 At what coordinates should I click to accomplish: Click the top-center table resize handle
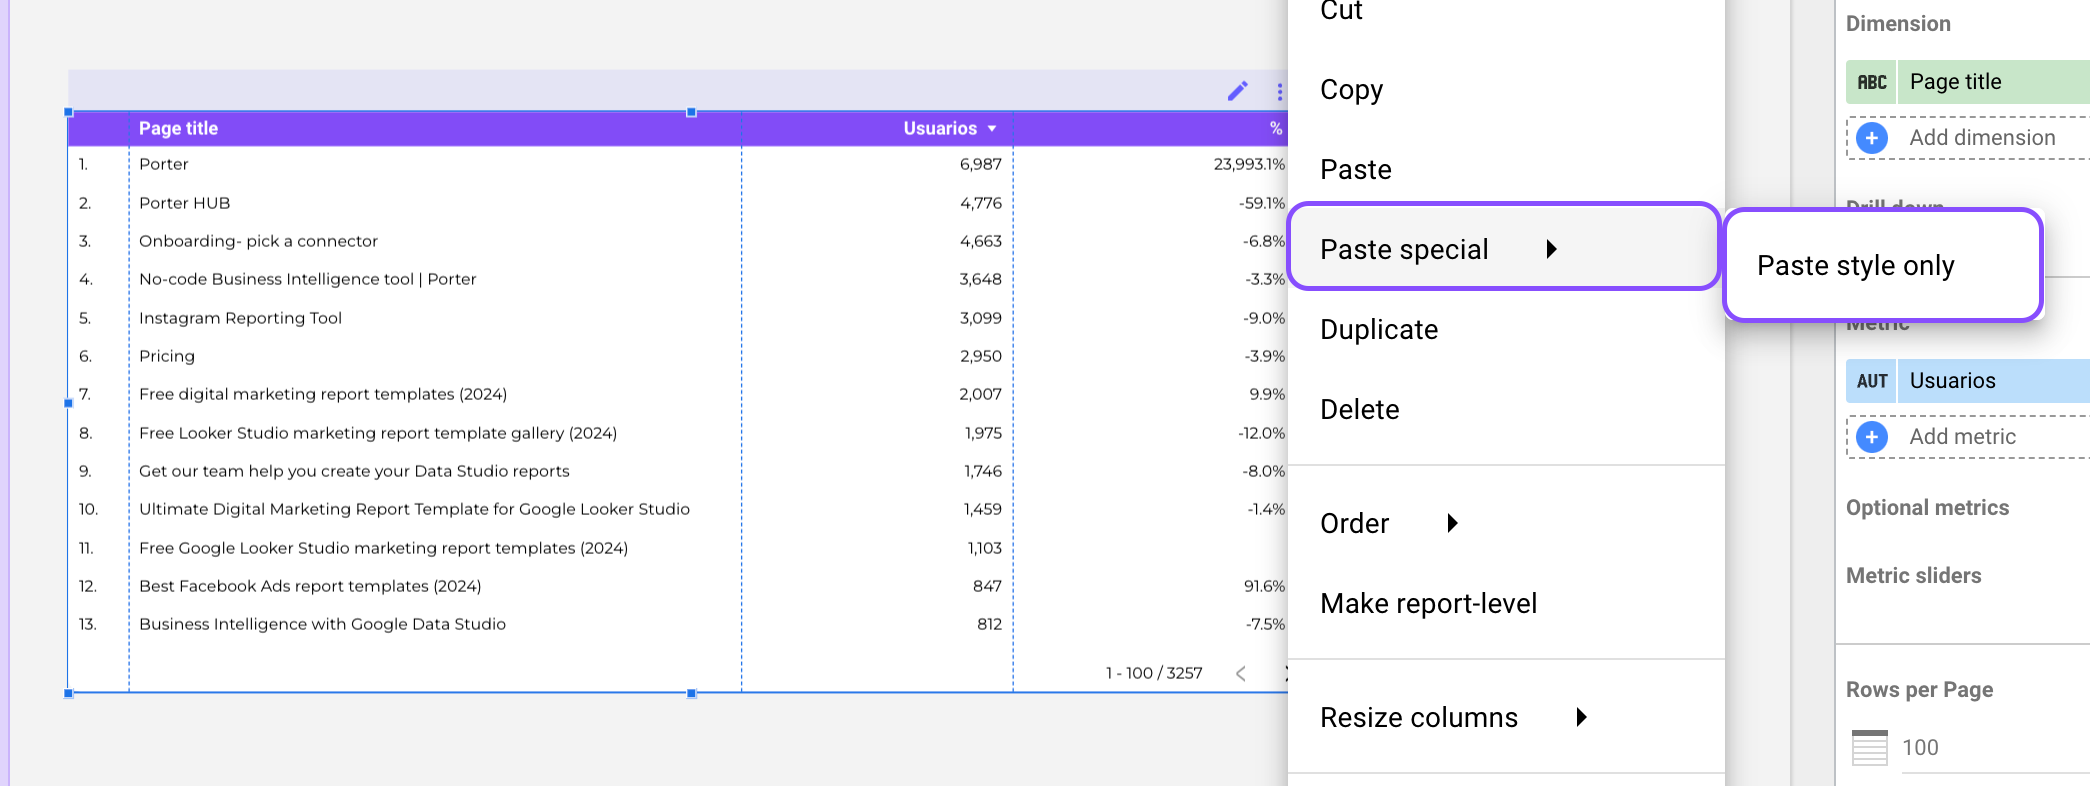click(x=691, y=112)
